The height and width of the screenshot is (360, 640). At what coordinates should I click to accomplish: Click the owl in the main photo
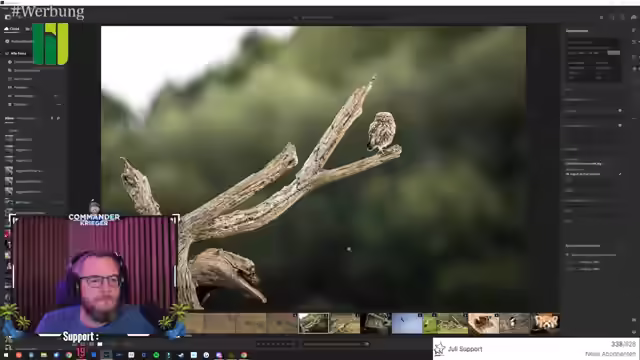point(381,132)
